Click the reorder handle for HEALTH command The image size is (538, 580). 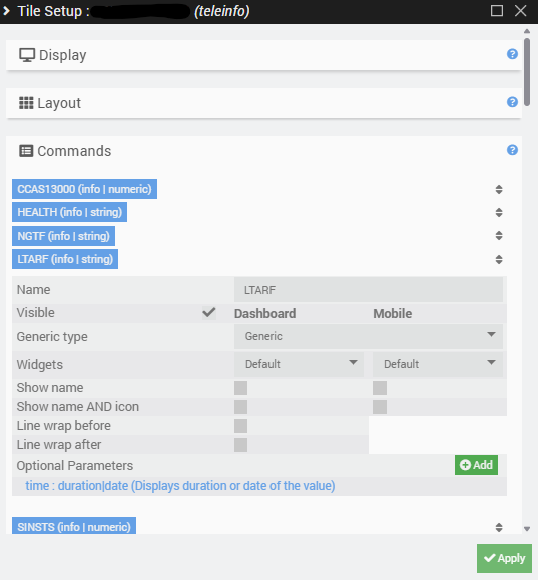point(499,212)
